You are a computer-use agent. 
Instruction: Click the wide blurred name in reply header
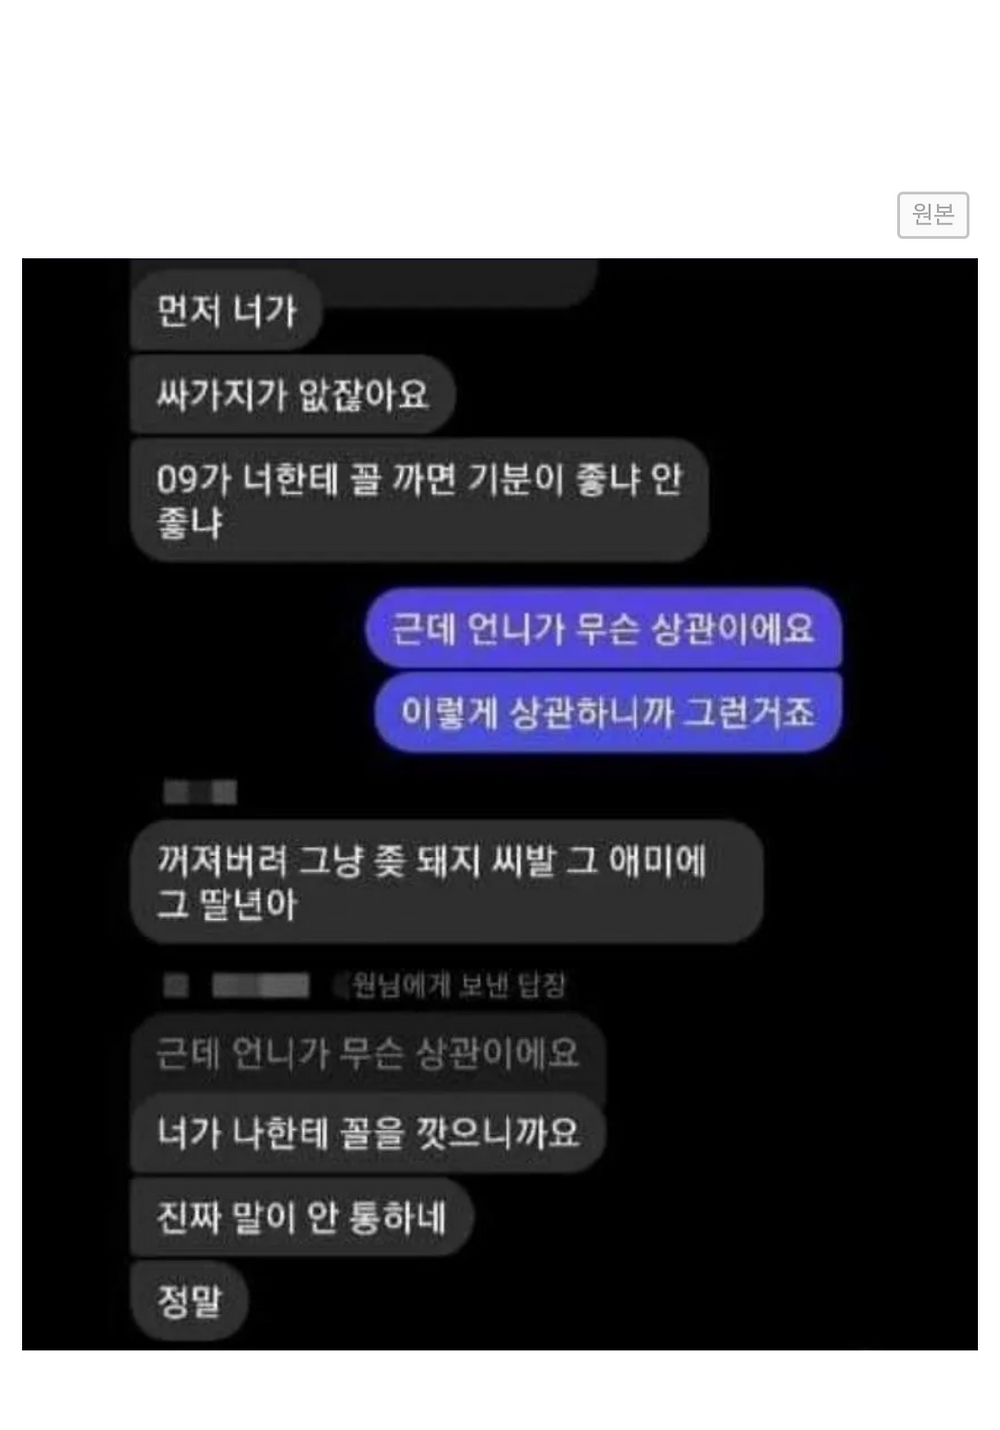coord(260,986)
